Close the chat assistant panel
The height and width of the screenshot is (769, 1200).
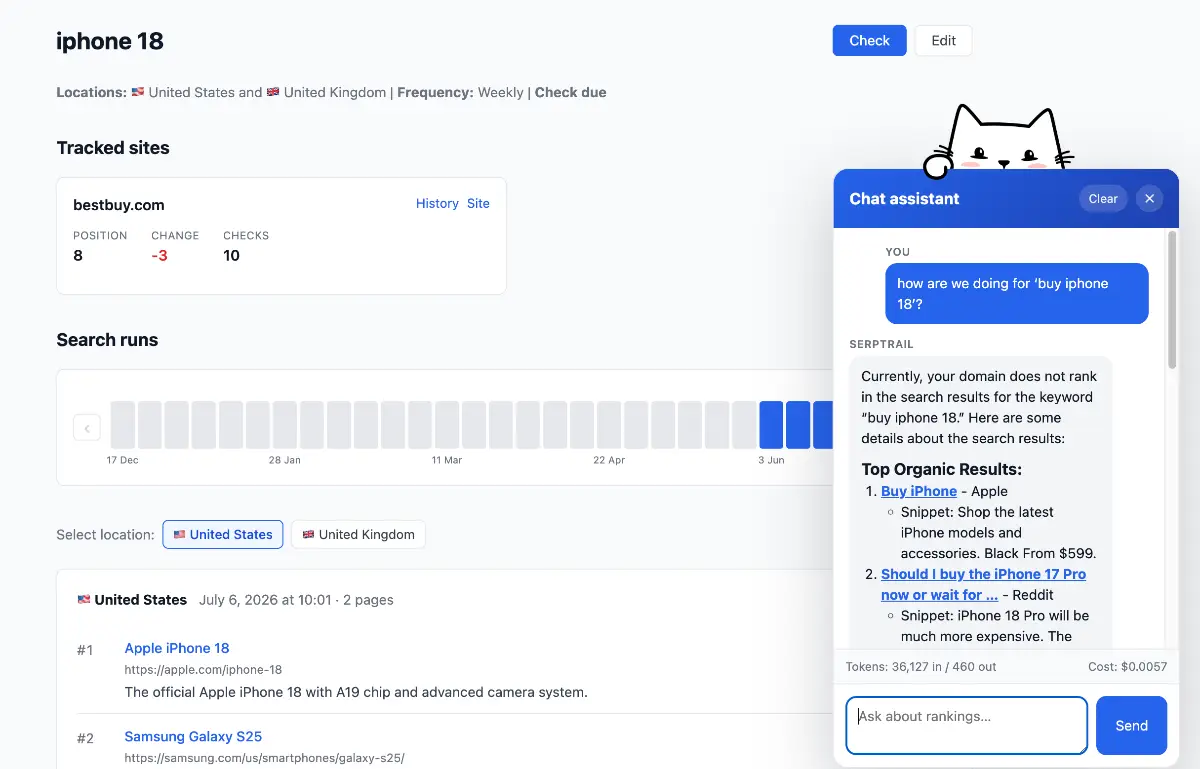1149,199
